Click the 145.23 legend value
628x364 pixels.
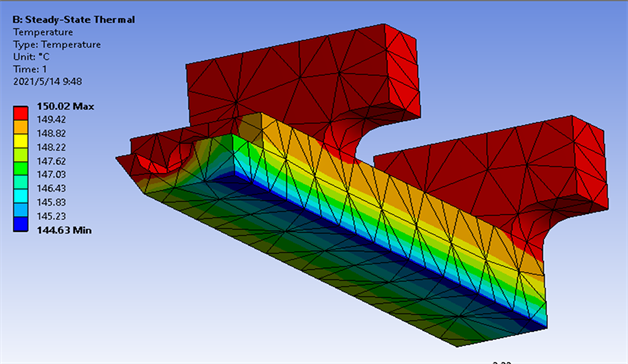click(51, 216)
